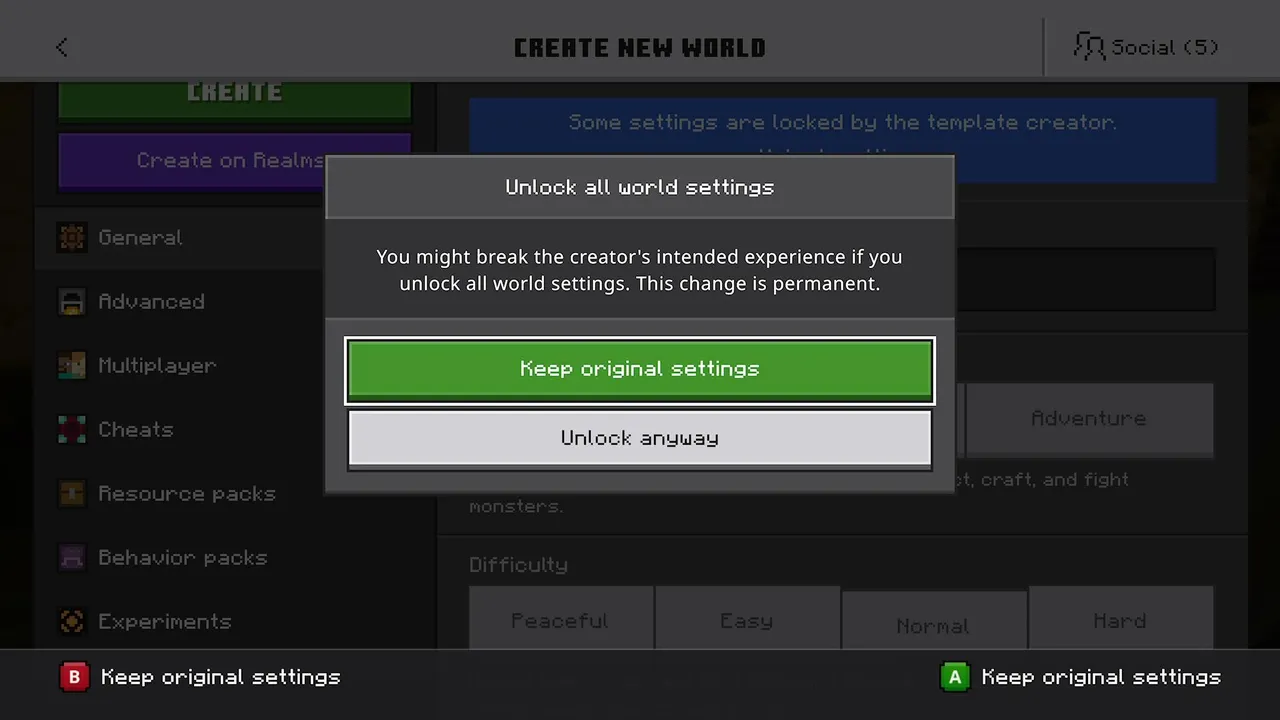Go back with the left arrow icon
Viewport: 1280px width, 720px height.
click(62, 47)
